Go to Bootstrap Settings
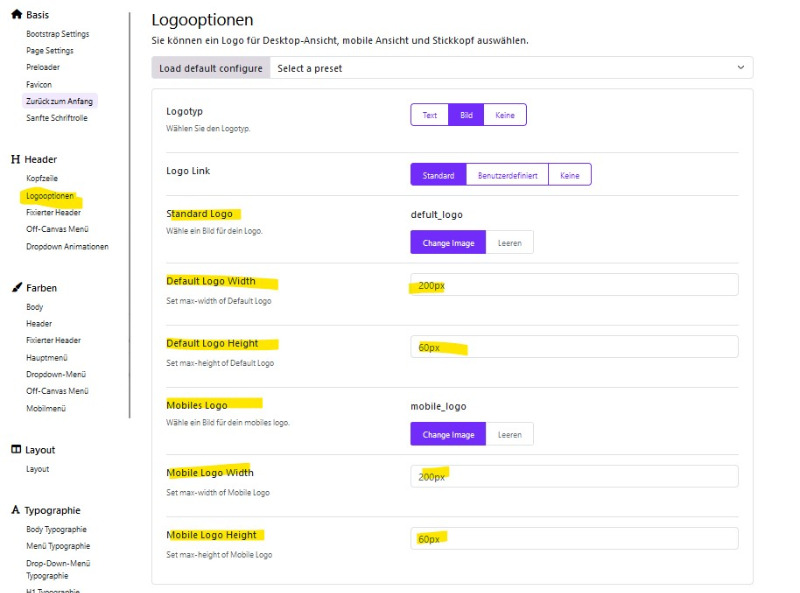Screen dimensions: 800x593 (x=58, y=34)
